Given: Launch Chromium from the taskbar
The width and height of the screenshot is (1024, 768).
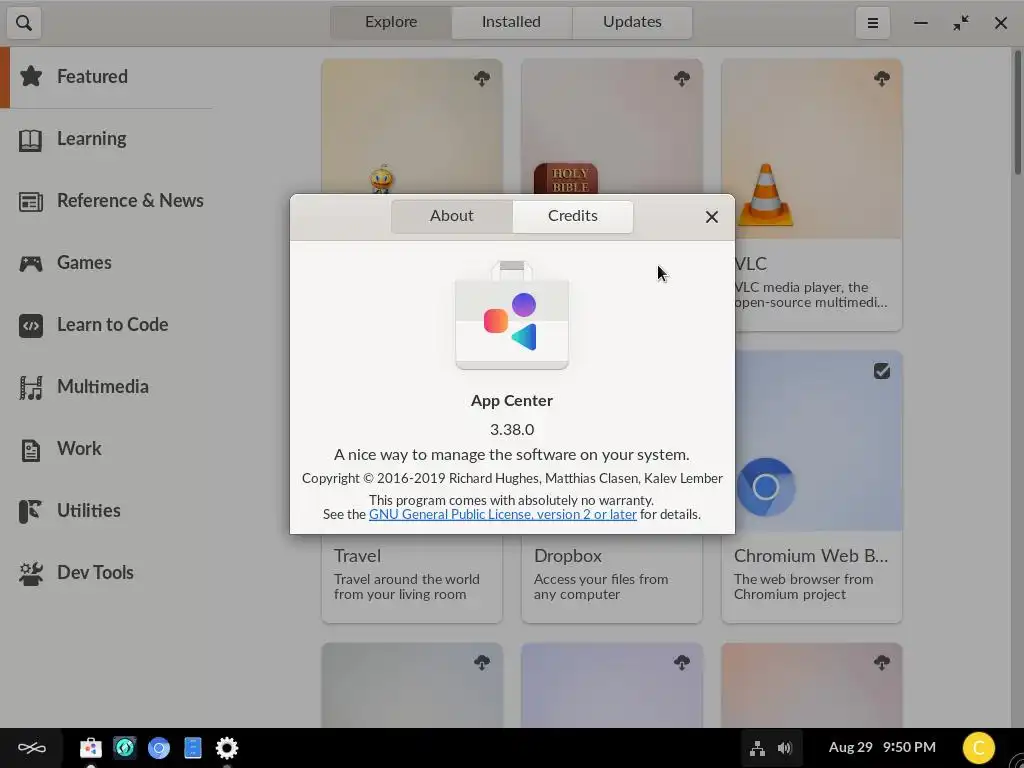Looking at the screenshot, I should [159, 748].
